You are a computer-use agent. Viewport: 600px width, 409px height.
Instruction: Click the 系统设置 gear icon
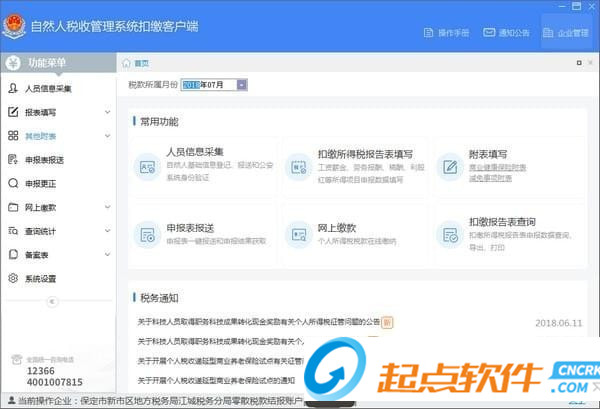13,278
